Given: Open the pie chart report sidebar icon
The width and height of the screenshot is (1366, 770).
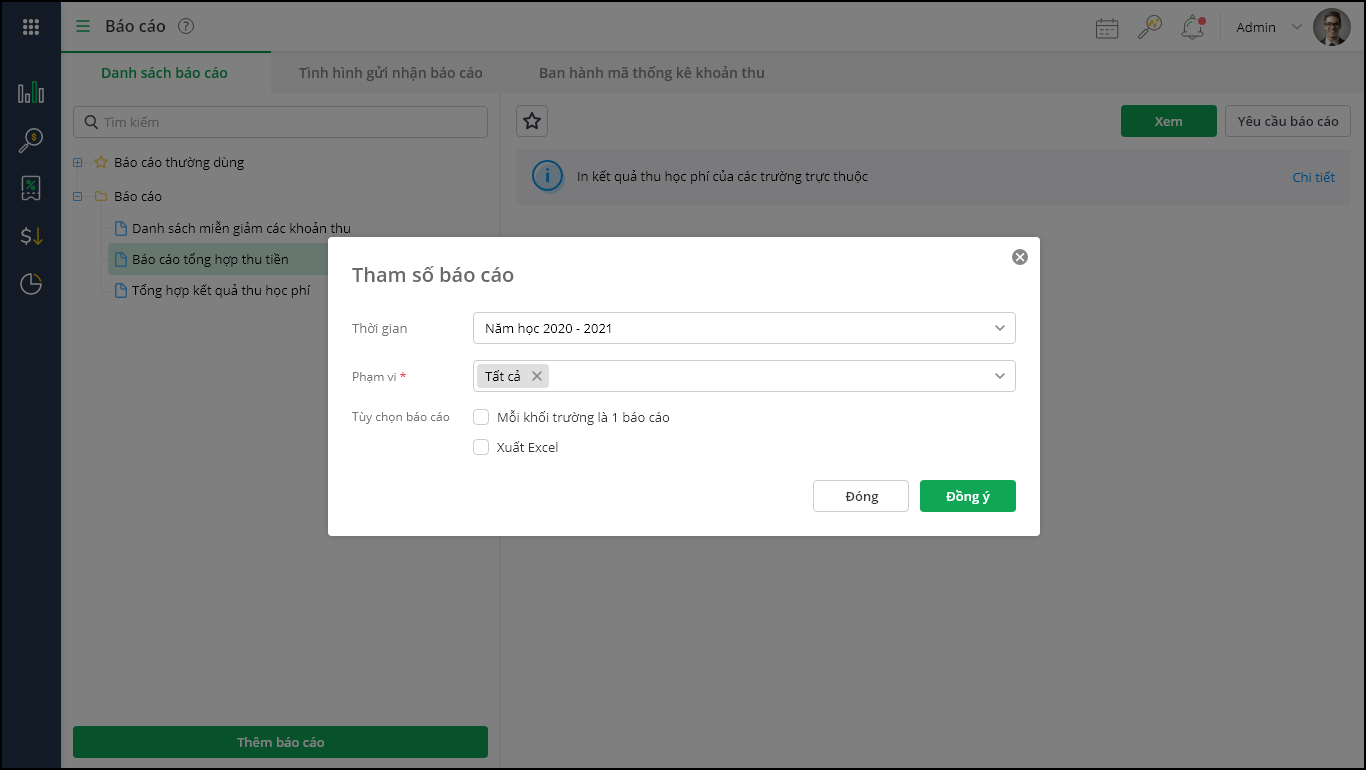Looking at the screenshot, I should tap(31, 284).
